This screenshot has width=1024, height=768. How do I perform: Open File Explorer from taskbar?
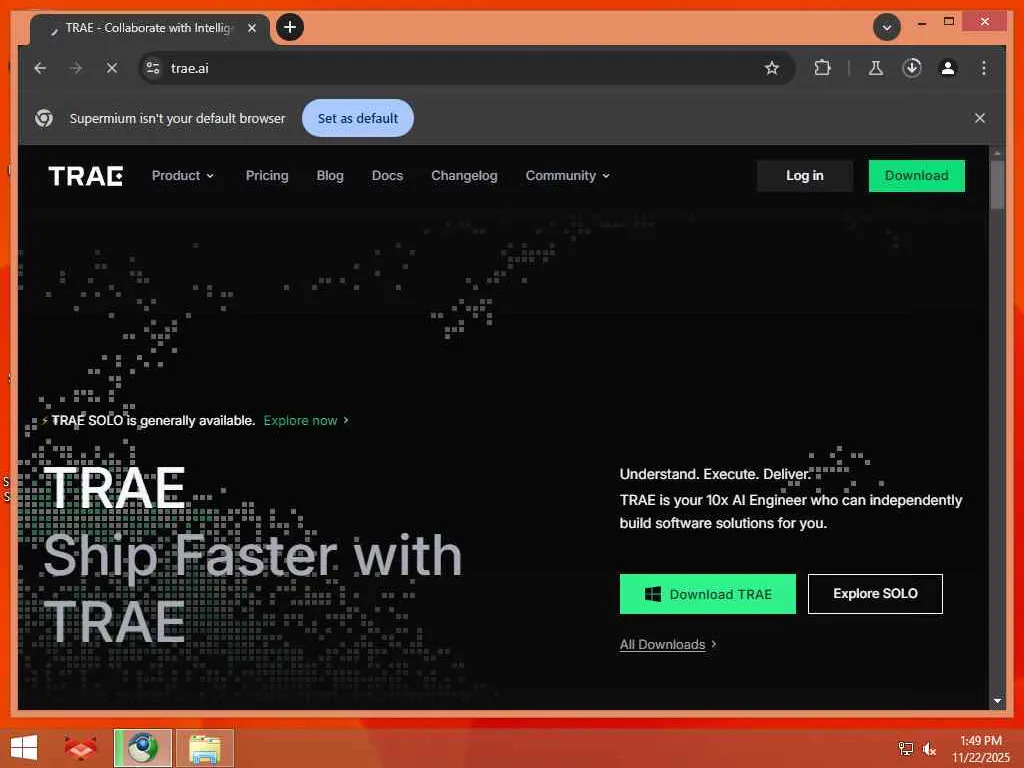pos(204,748)
